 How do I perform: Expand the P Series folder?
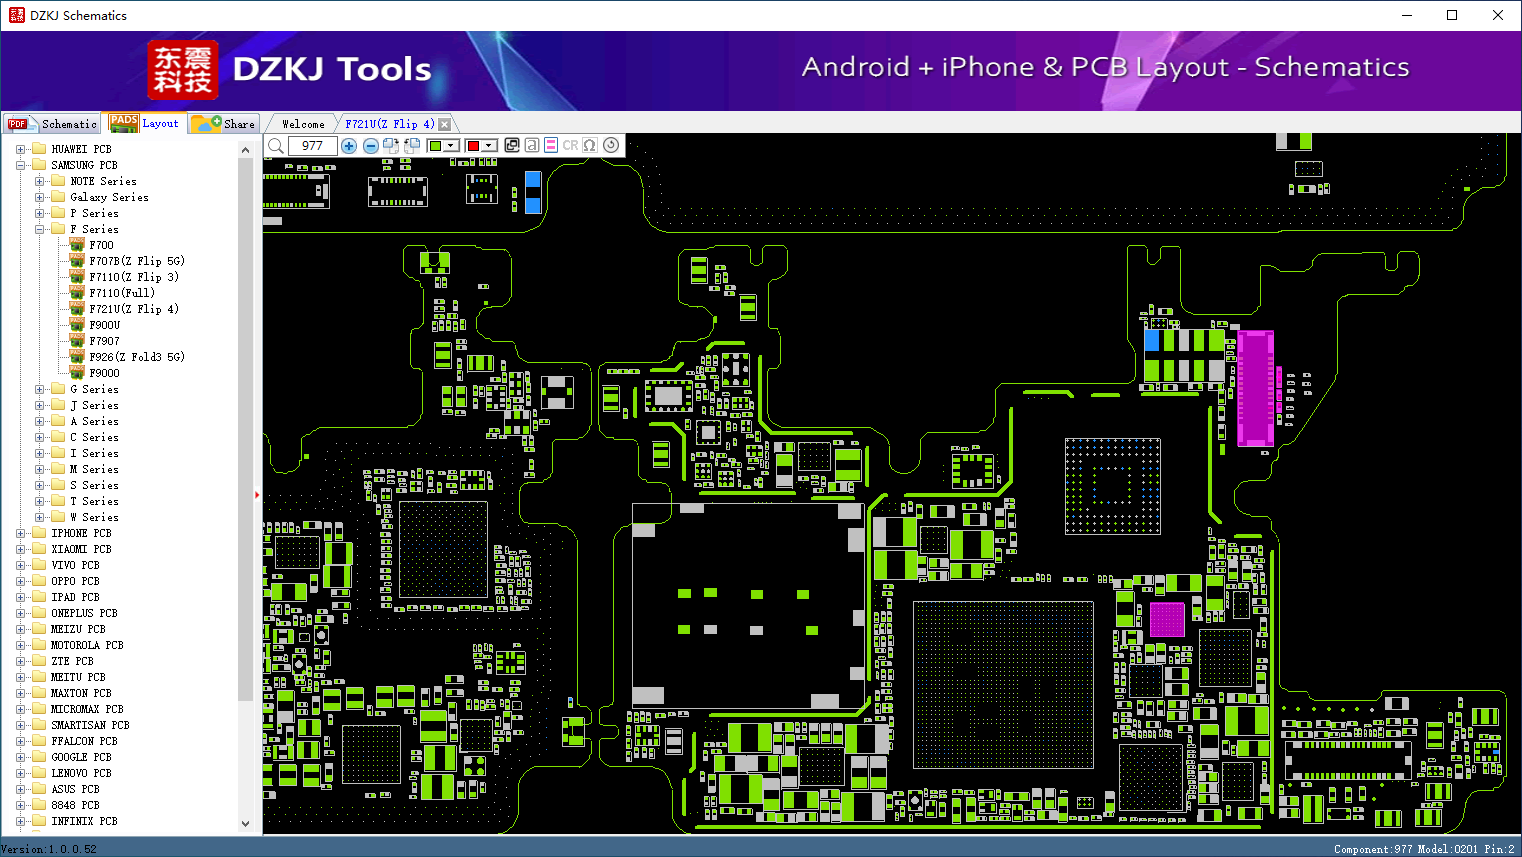pyautogui.click(x=40, y=213)
